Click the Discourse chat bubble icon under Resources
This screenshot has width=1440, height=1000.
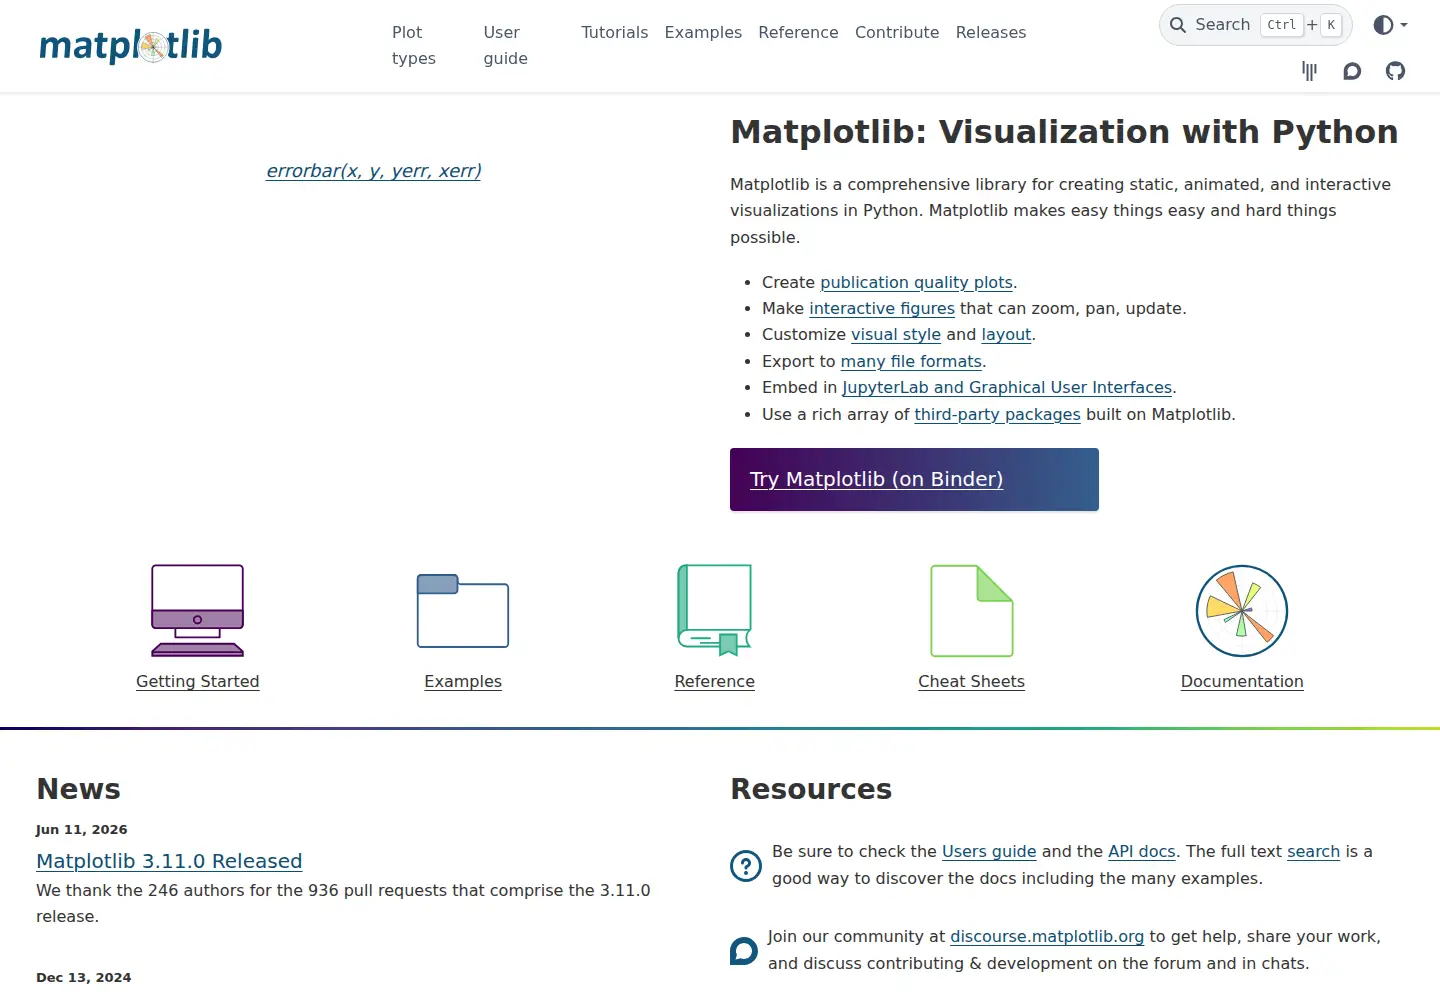coord(744,950)
